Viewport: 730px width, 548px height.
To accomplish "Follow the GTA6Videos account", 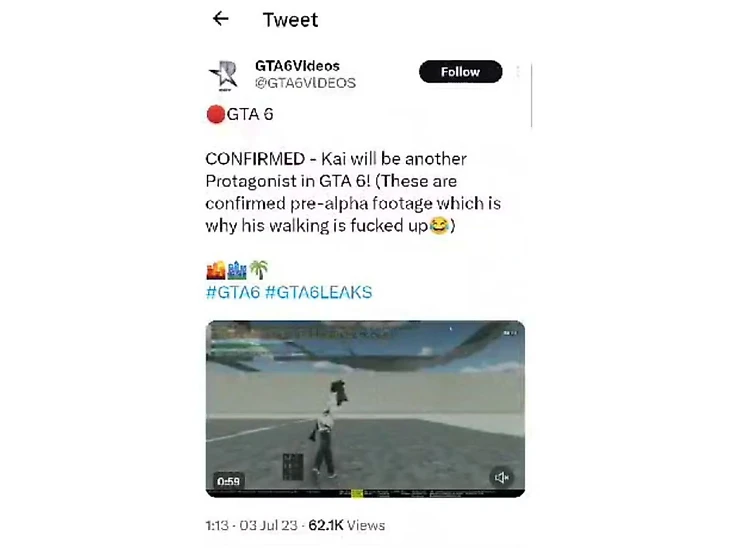I will pyautogui.click(x=460, y=72).
